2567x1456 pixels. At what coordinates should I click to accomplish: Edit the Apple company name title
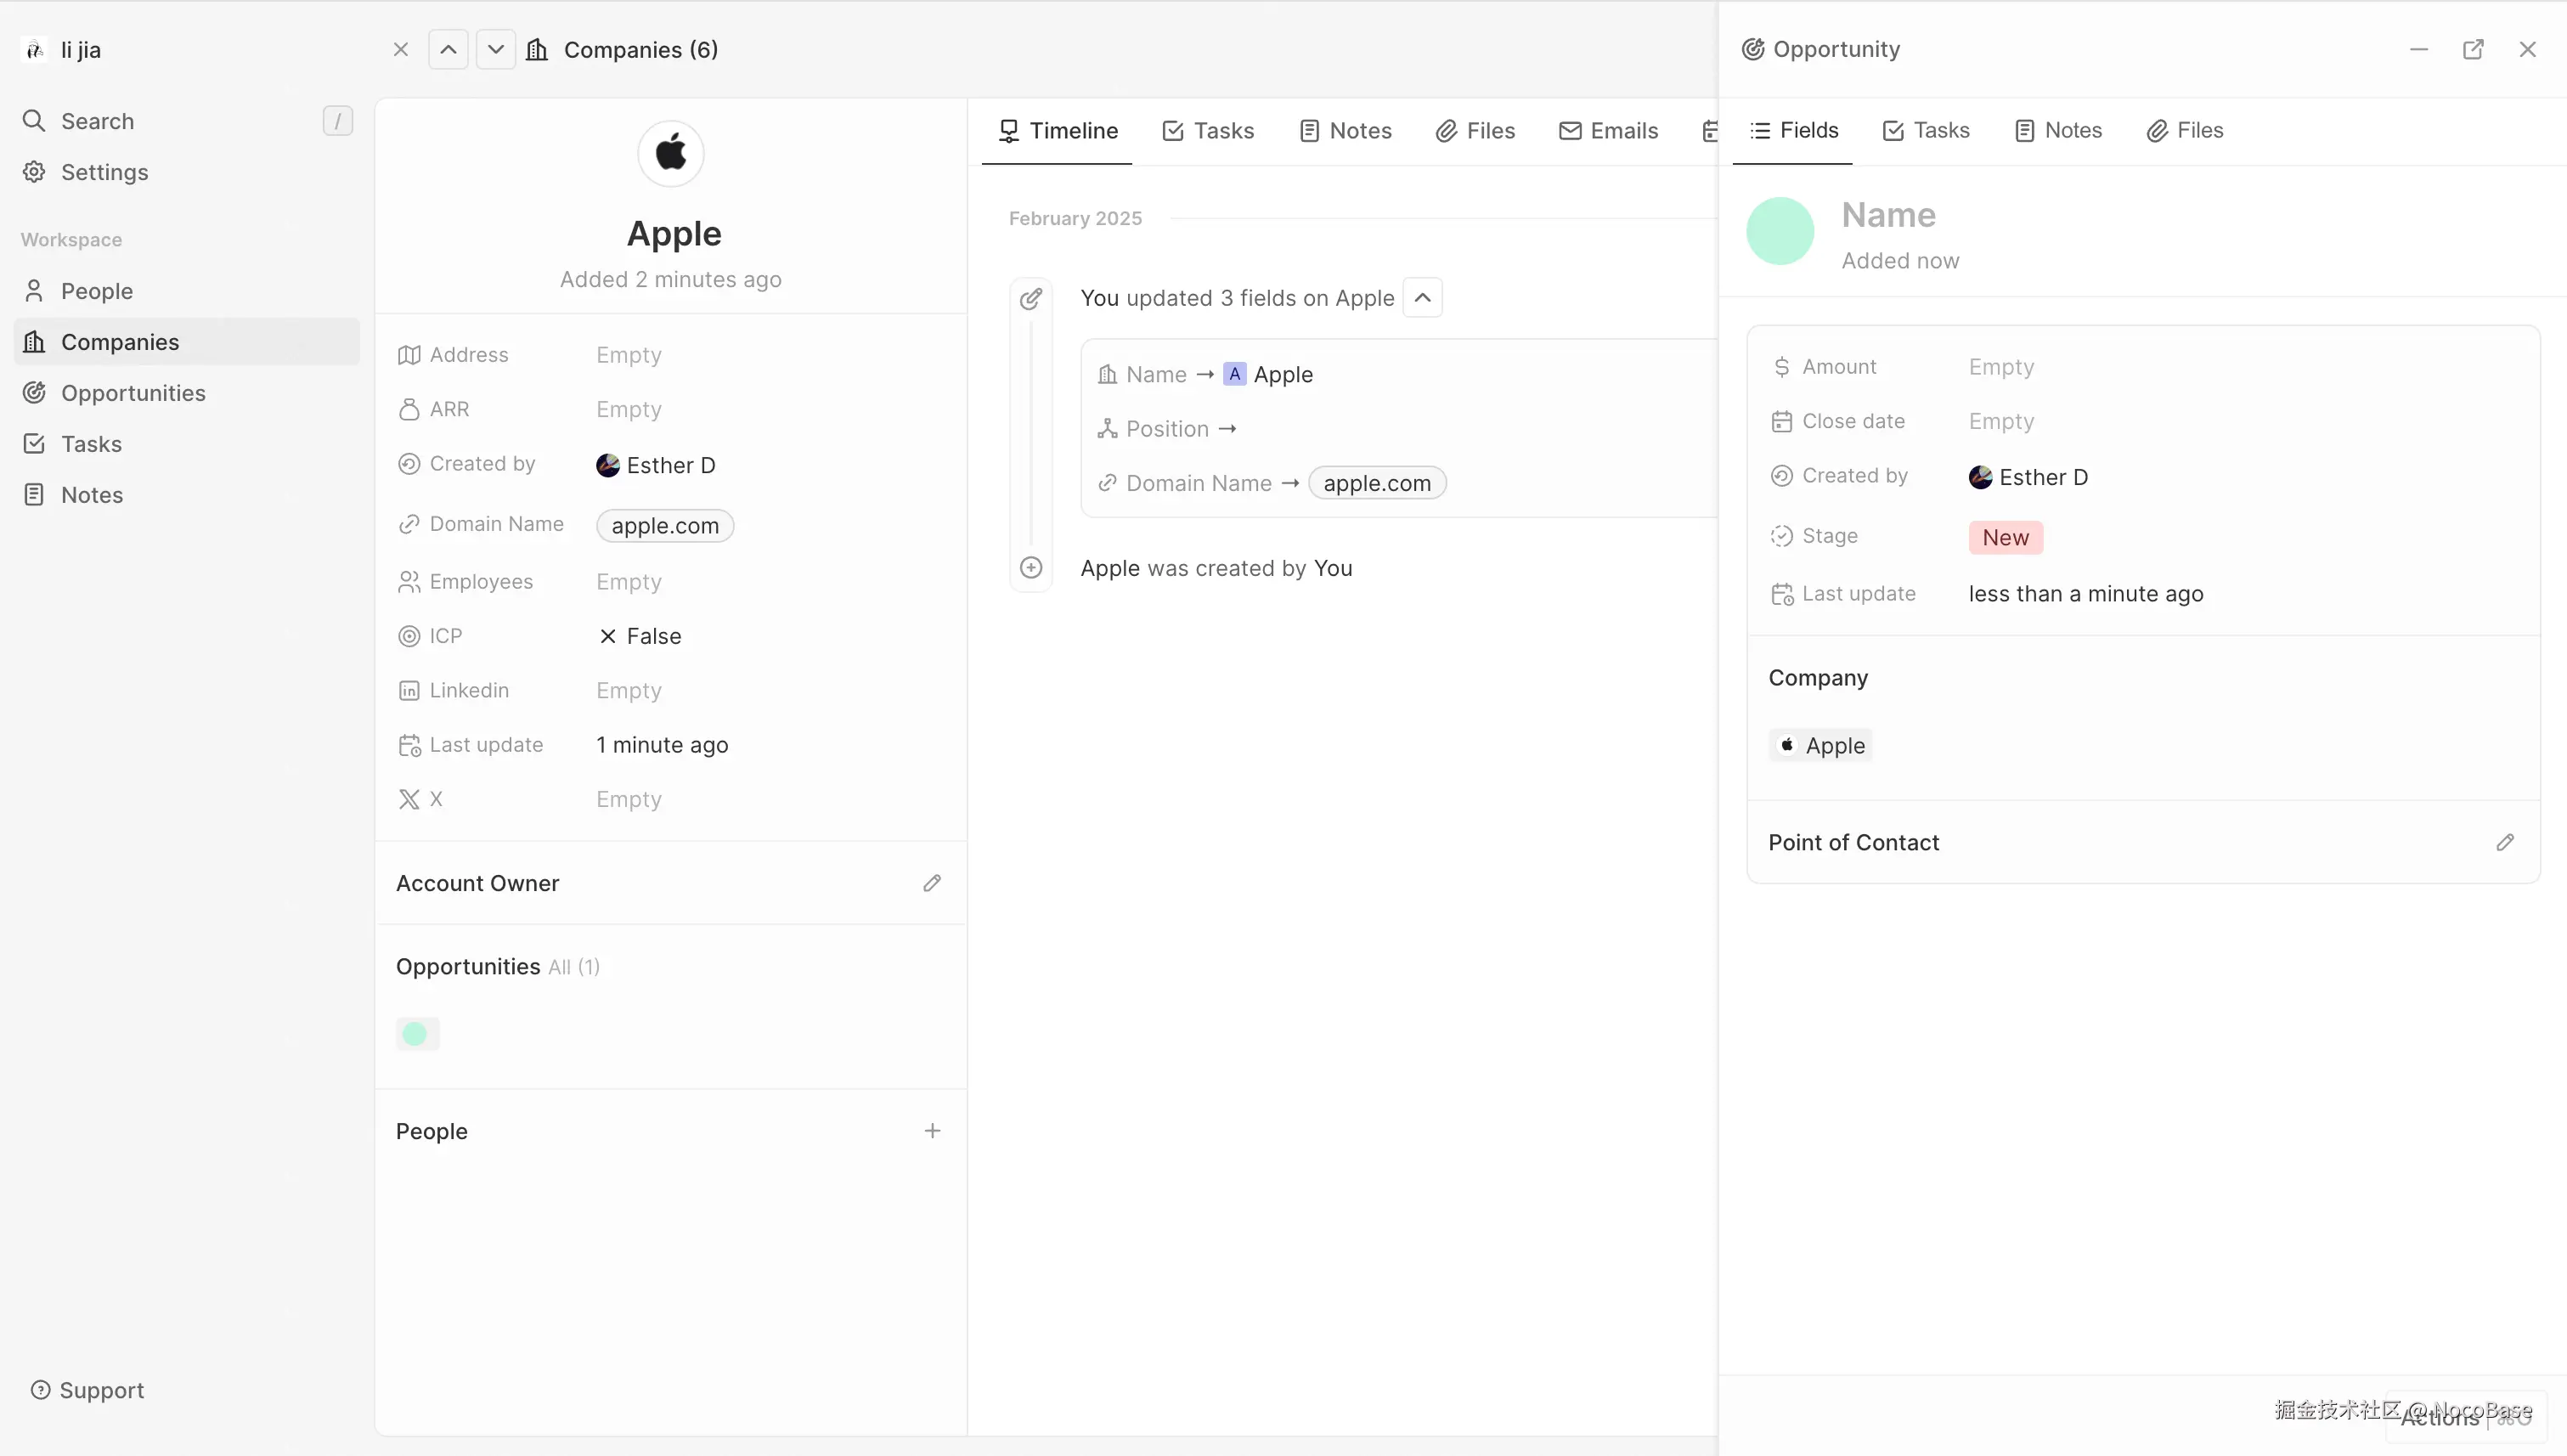pyautogui.click(x=674, y=233)
